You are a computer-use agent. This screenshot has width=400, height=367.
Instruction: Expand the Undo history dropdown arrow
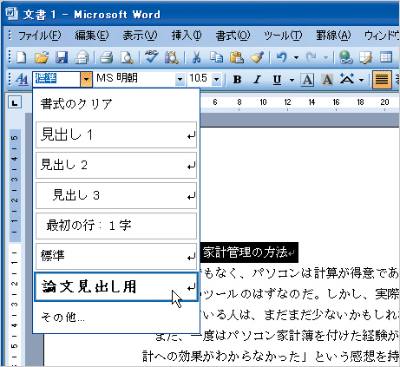click(x=296, y=58)
